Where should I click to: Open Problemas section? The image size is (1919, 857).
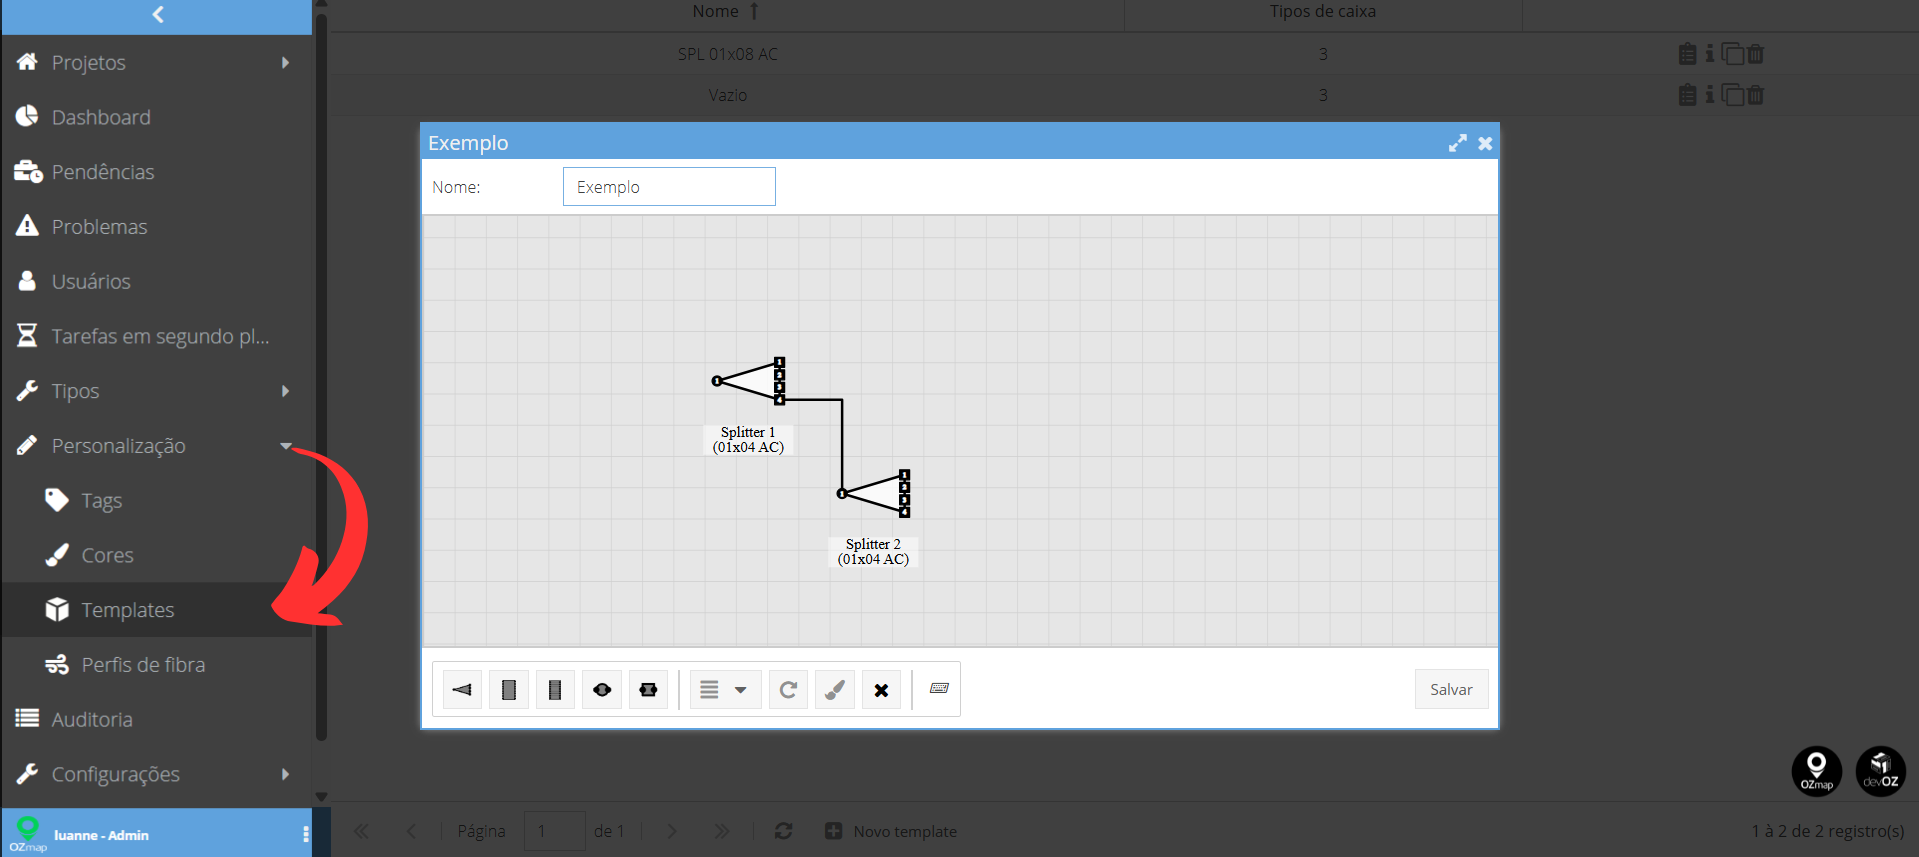point(157,227)
